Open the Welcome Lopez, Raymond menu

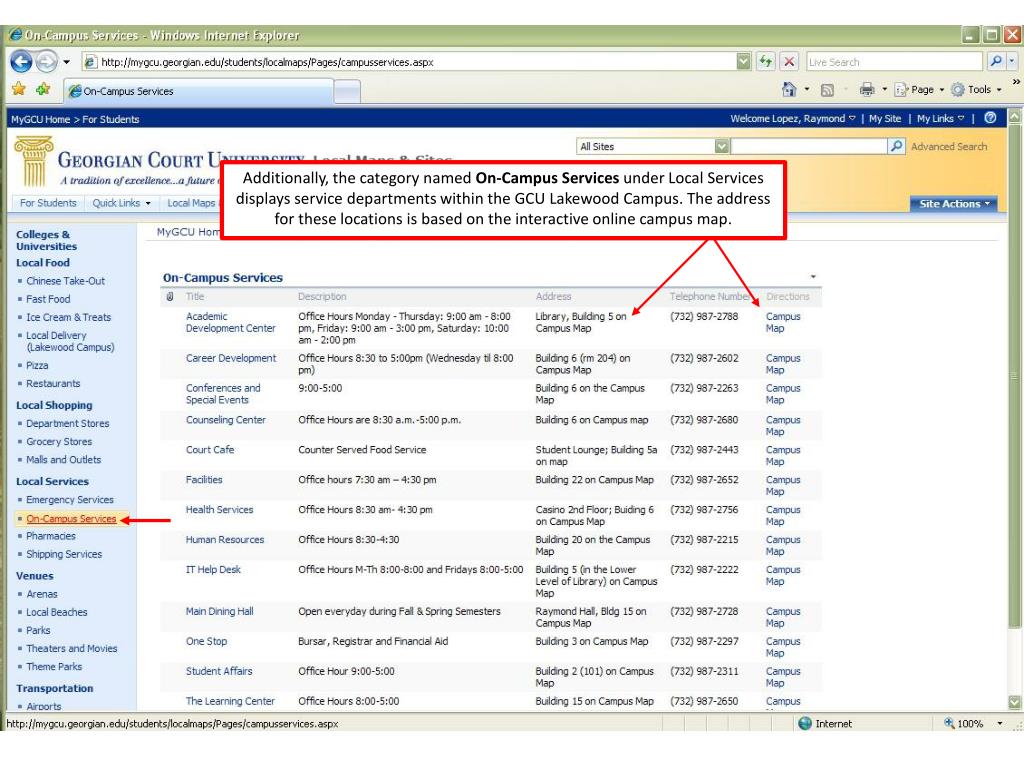pos(792,119)
